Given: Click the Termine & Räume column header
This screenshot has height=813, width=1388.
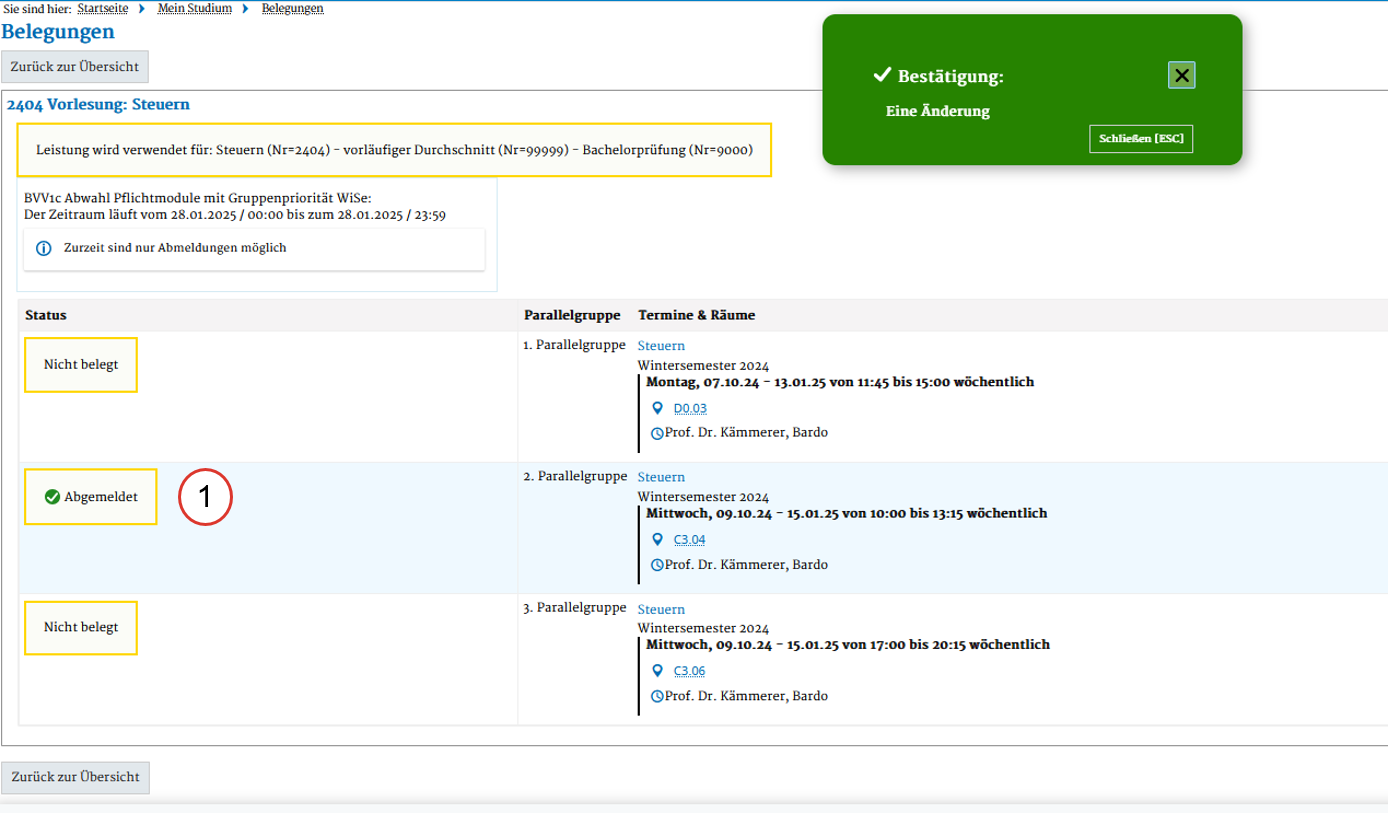Looking at the screenshot, I should click(697, 315).
